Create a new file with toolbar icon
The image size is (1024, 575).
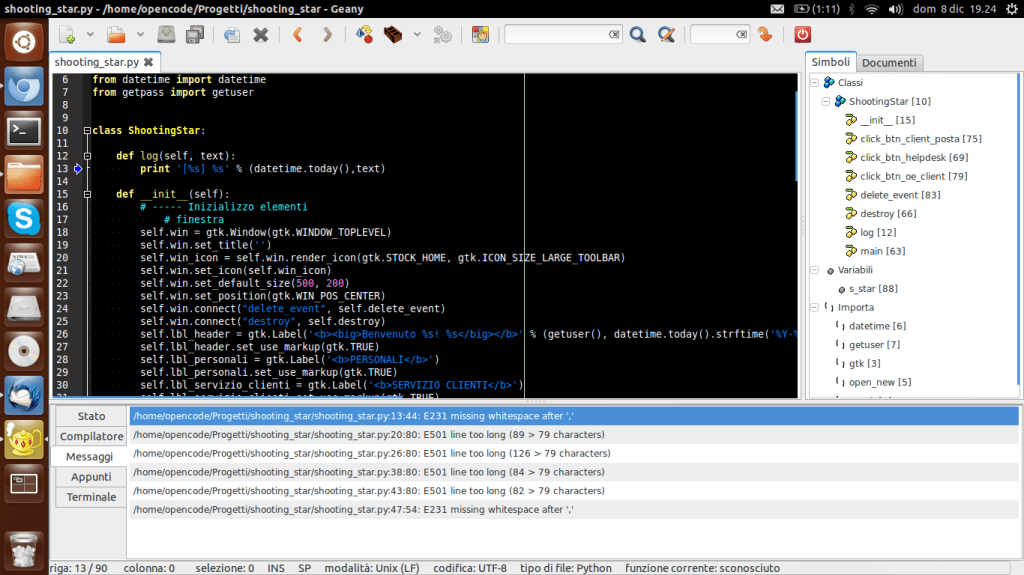coord(67,35)
